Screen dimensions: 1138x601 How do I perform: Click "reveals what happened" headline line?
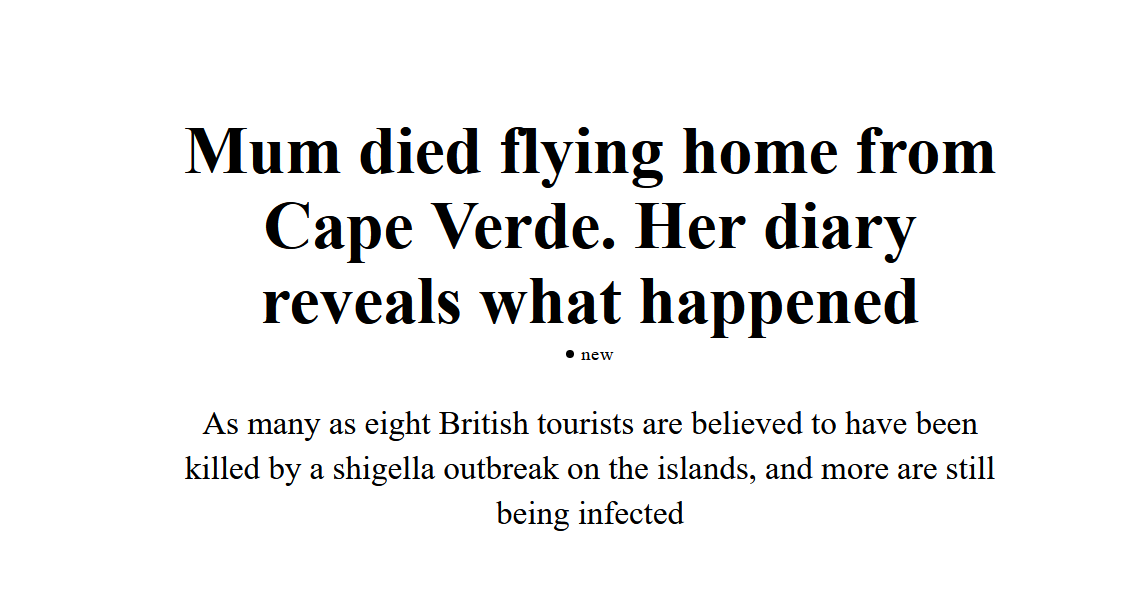pos(590,301)
